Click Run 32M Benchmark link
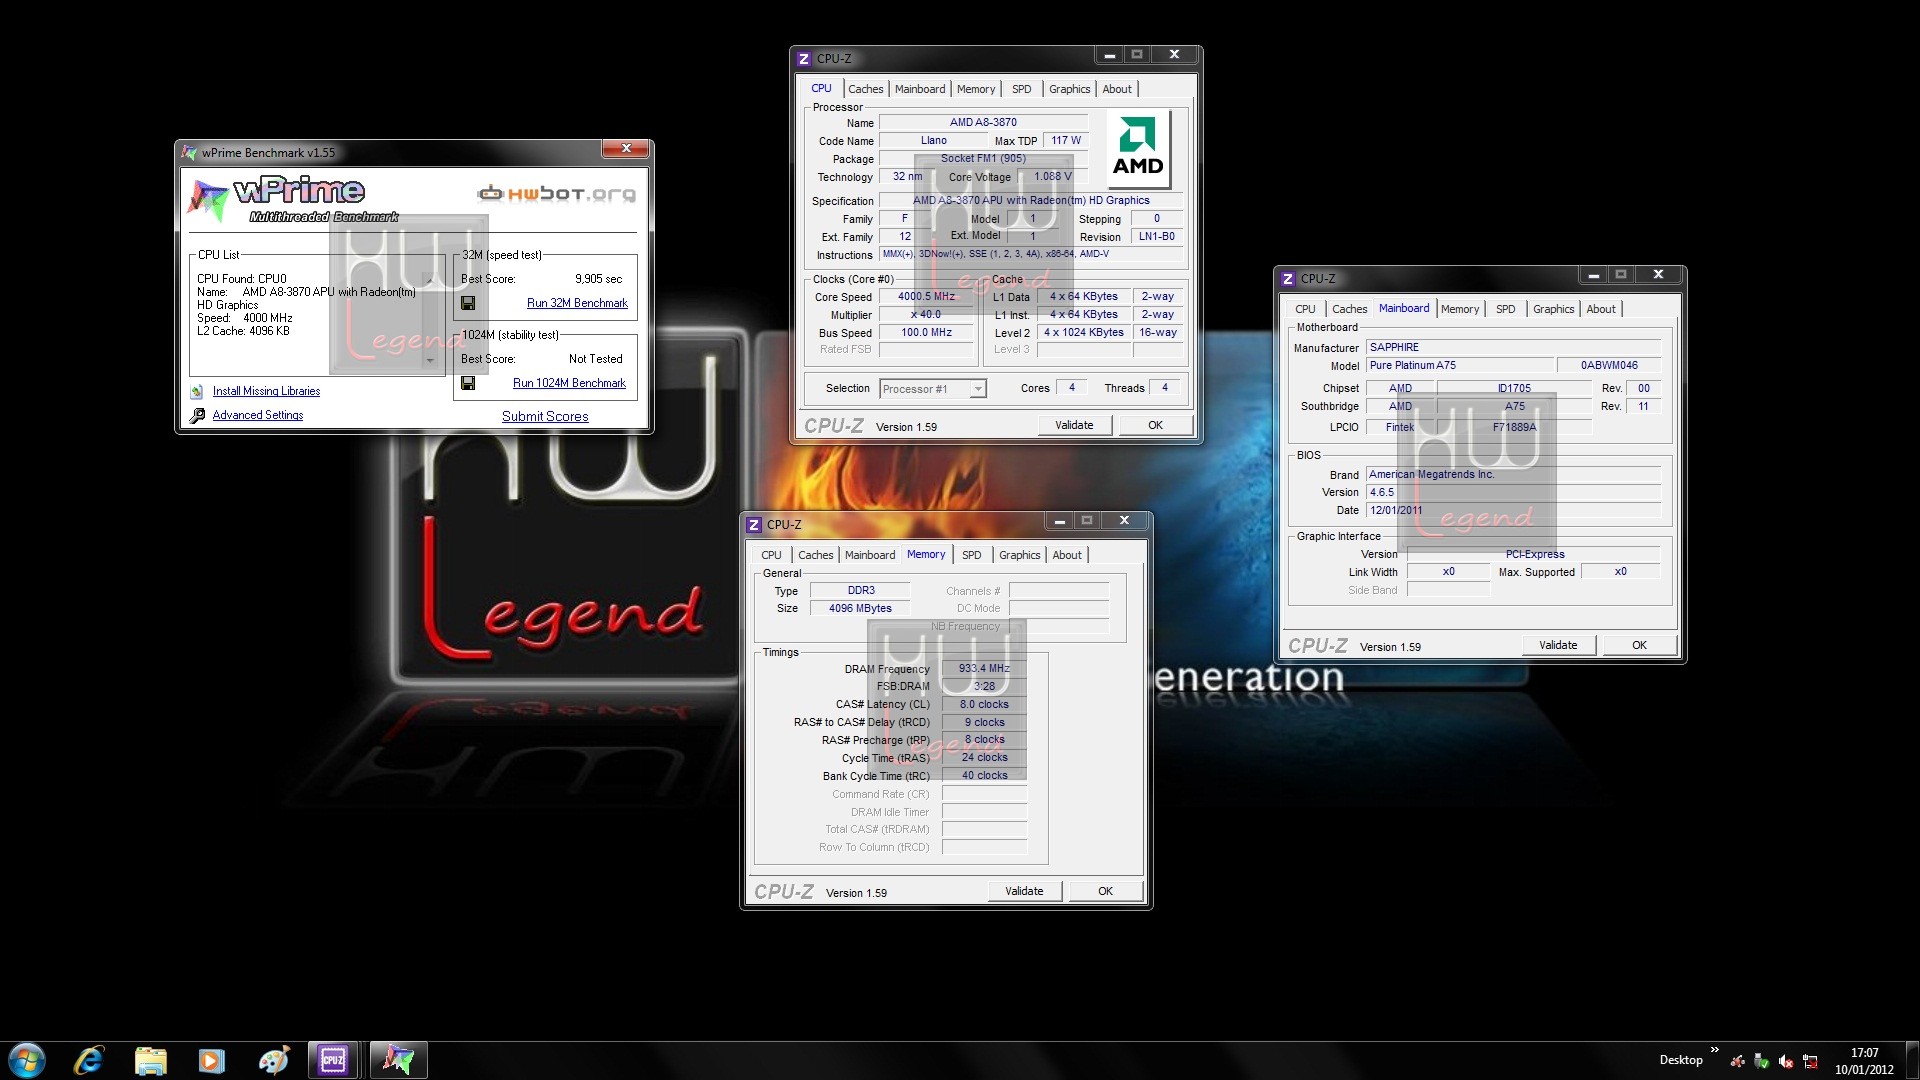The image size is (1920, 1080). coord(577,303)
